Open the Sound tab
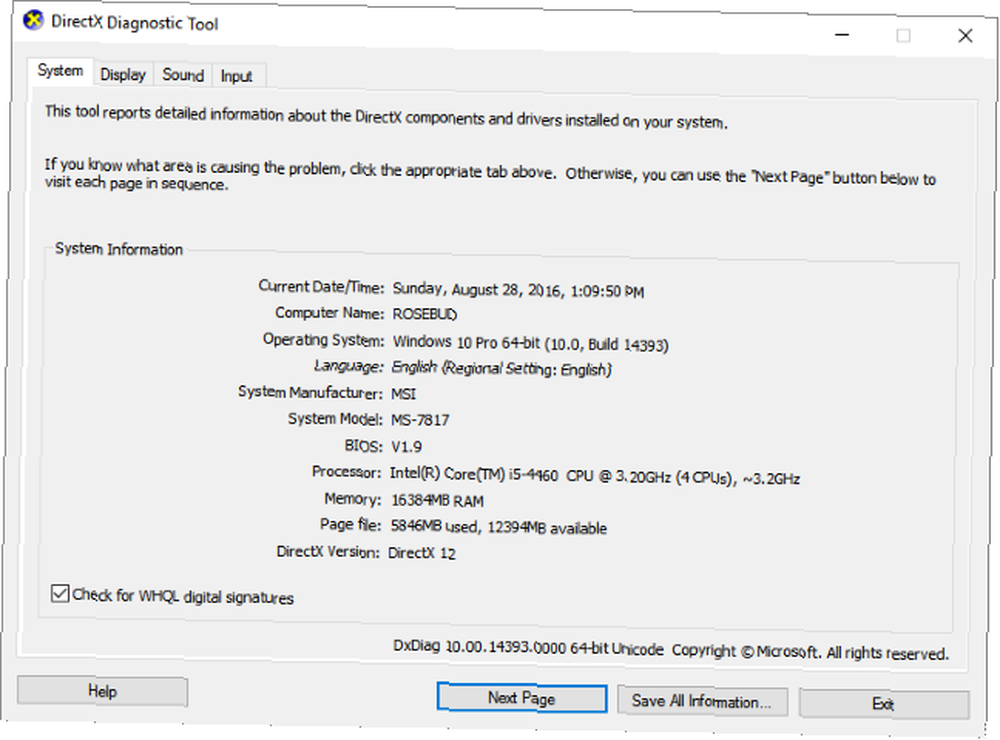The height and width of the screenshot is (740, 1000). pos(183,75)
